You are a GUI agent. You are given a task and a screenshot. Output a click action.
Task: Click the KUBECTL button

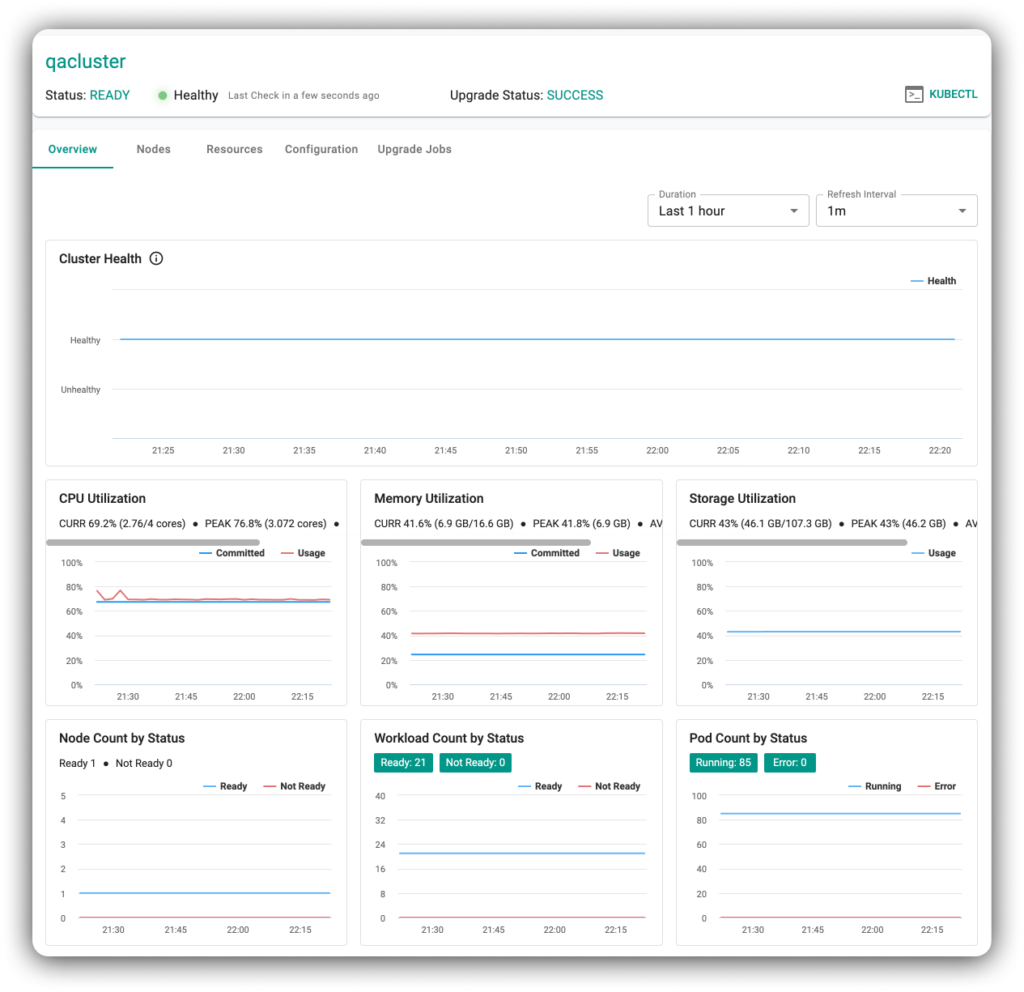pyautogui.click(x=952, y=95)
